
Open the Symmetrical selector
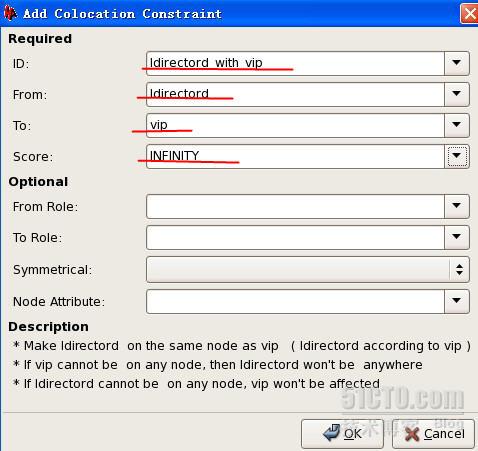[308, 269]
